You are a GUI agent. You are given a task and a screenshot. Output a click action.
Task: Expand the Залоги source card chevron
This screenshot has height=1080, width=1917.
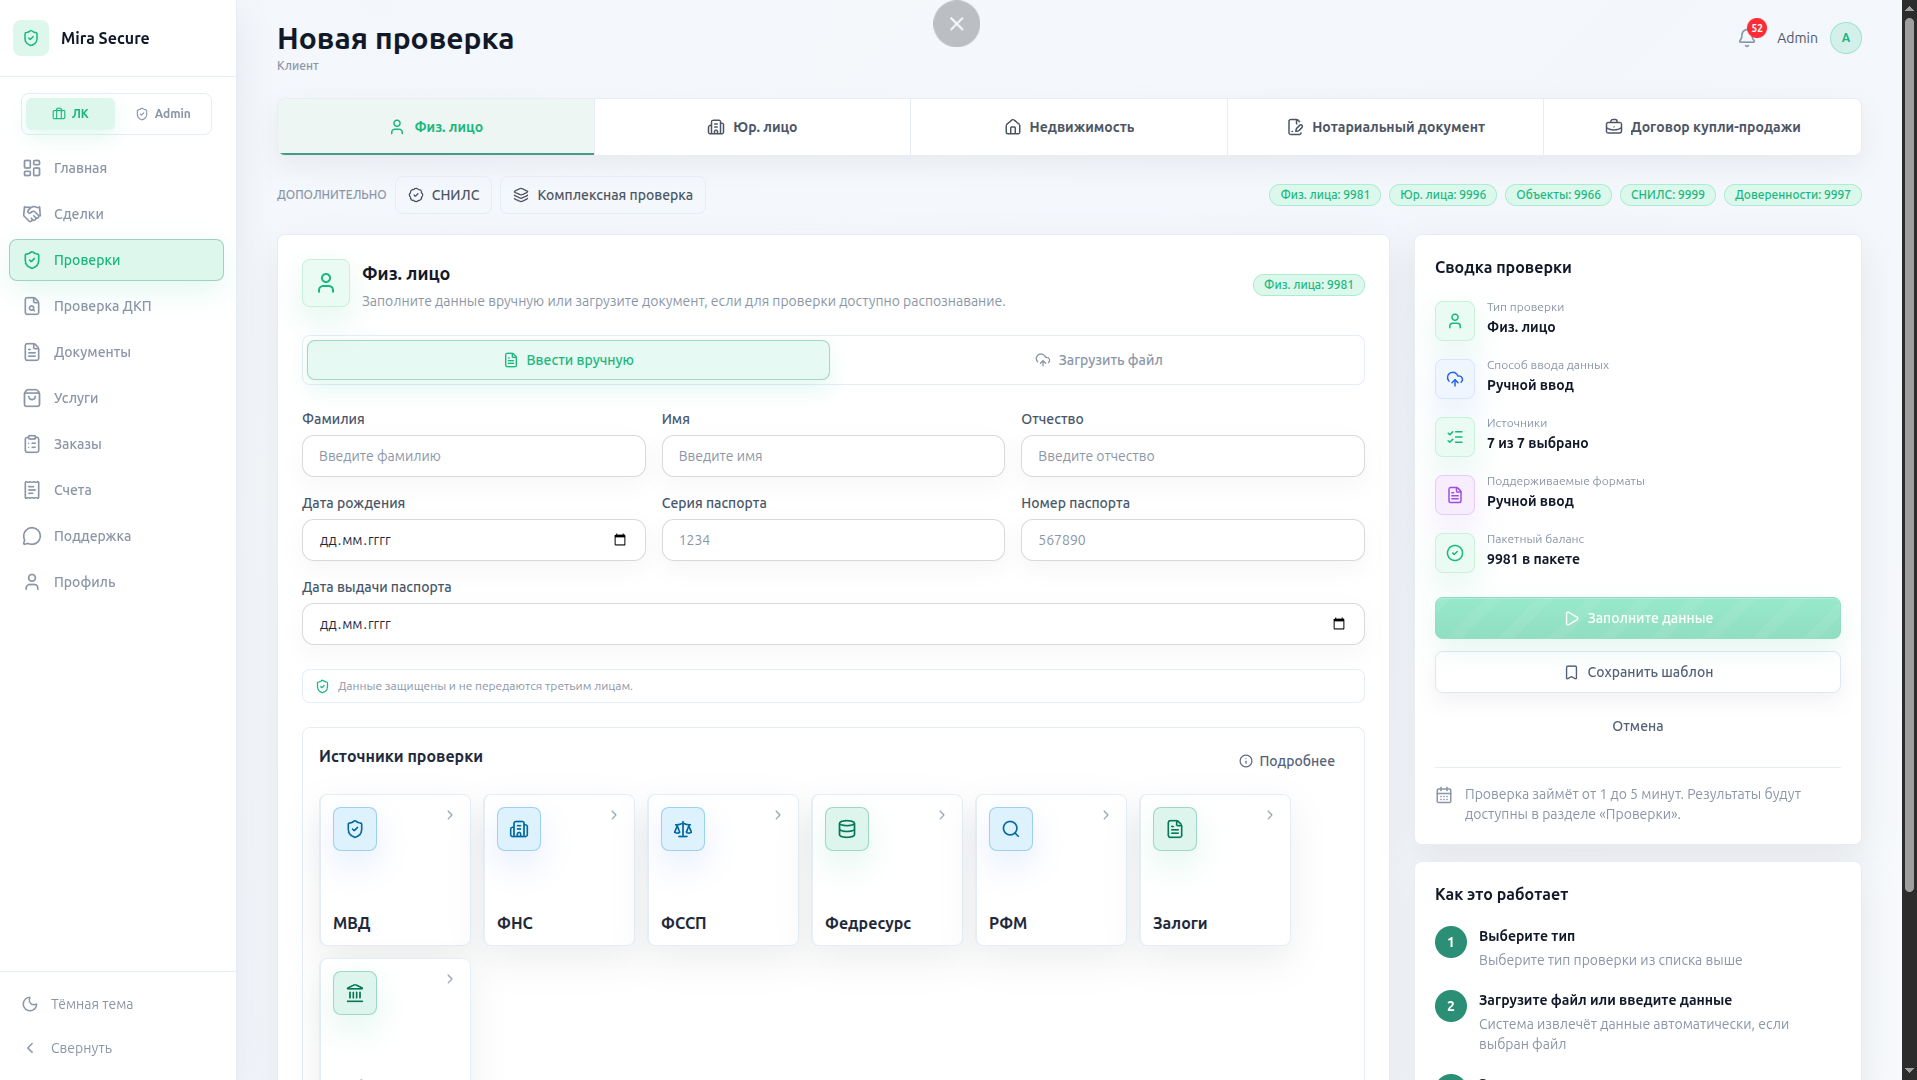1270,815
